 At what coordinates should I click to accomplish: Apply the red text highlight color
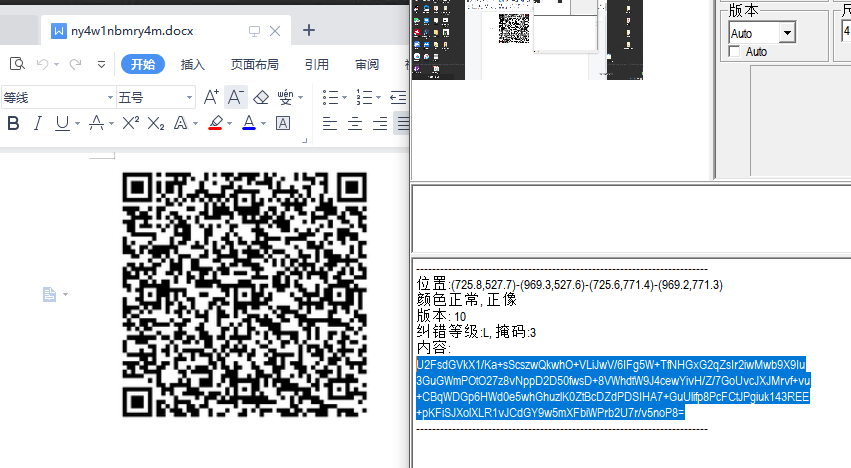(x=215, y=123)
